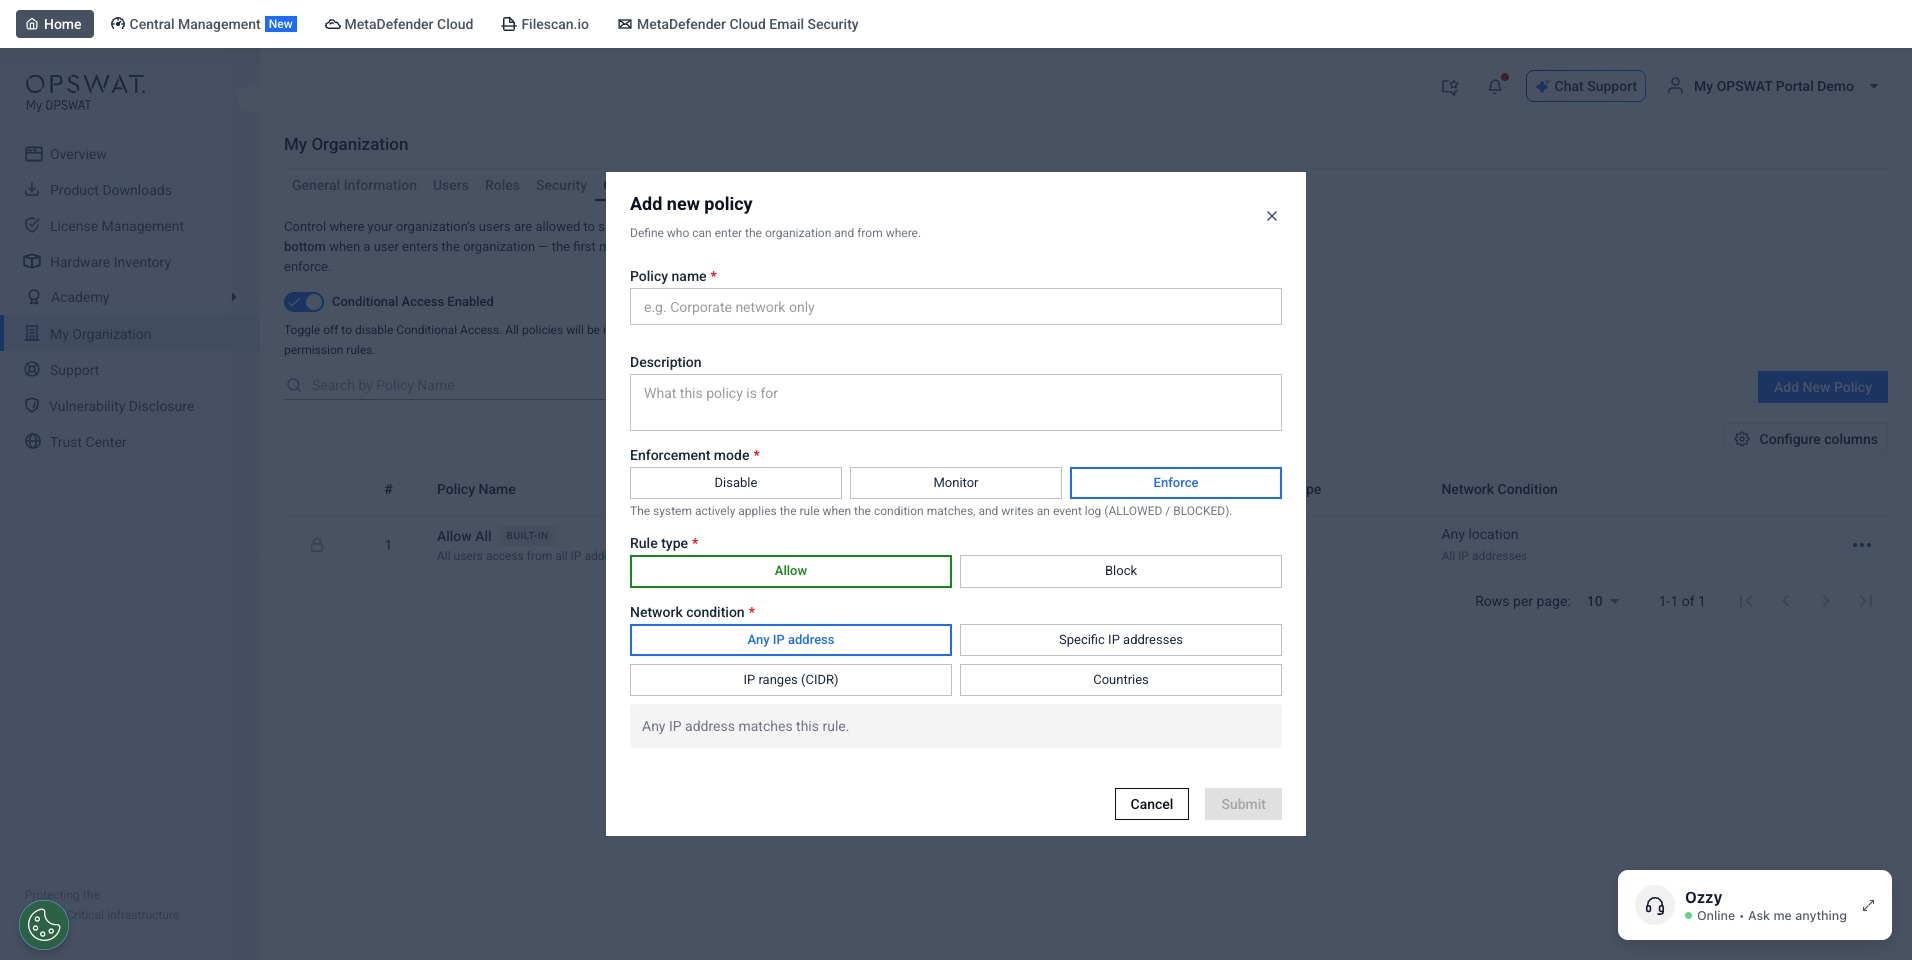Viewport: 1912px width, 960px height.
Task: Open My OPSWAT Portal Demo account dropdown
Action: point(1773,86)
